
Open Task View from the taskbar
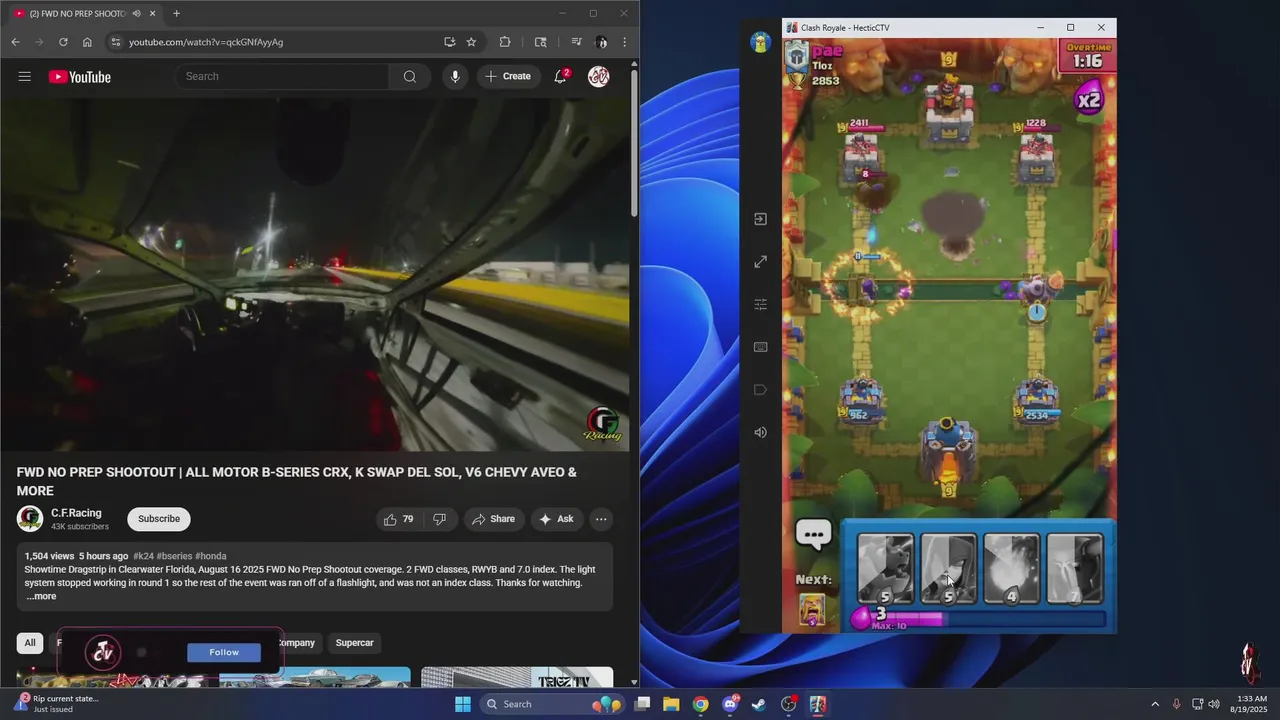[x=643, y=704]
